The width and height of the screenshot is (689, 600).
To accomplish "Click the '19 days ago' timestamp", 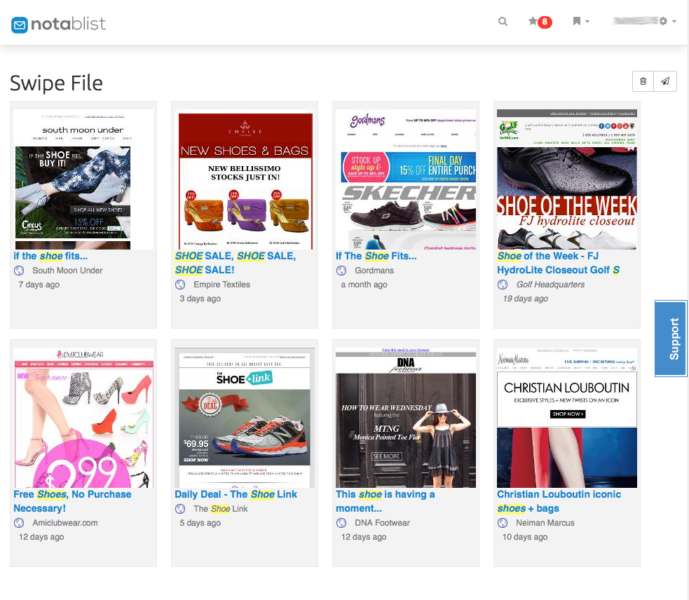I will pyautogui.click(x=525, y=298).
